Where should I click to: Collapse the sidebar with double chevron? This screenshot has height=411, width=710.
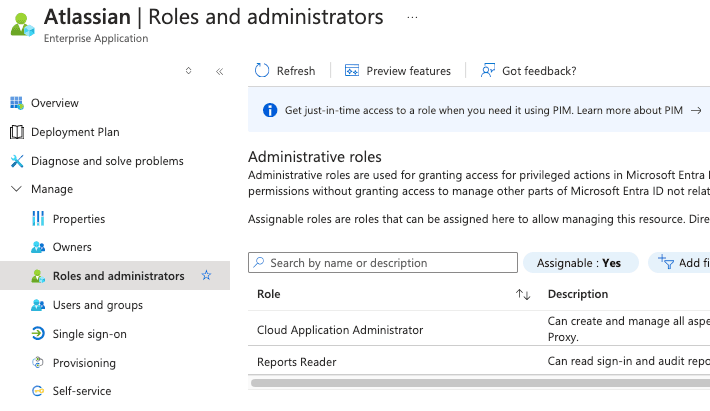coord(220,71)
